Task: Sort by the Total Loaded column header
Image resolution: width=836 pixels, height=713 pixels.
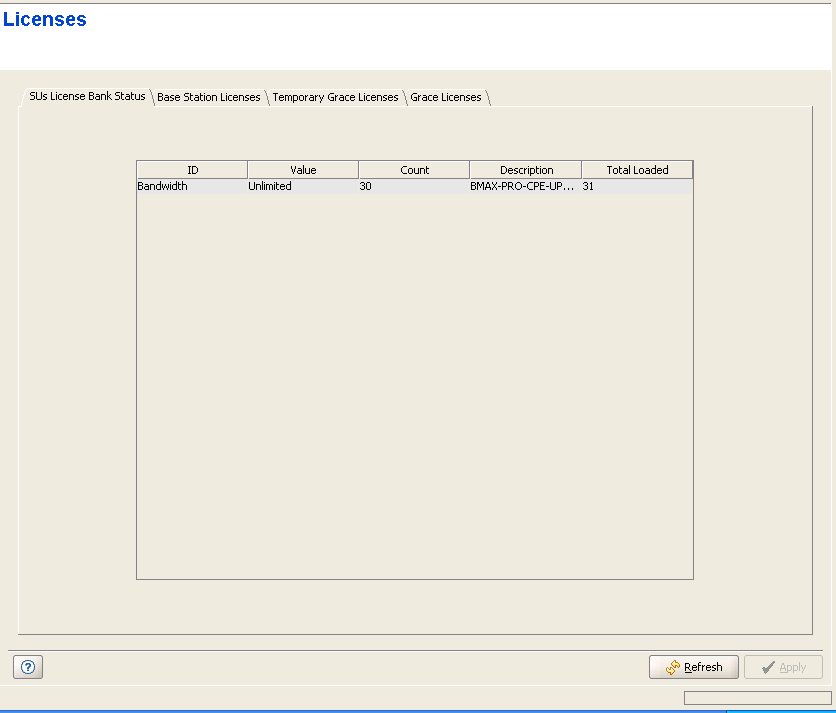Action: click(x=637, y=170)
